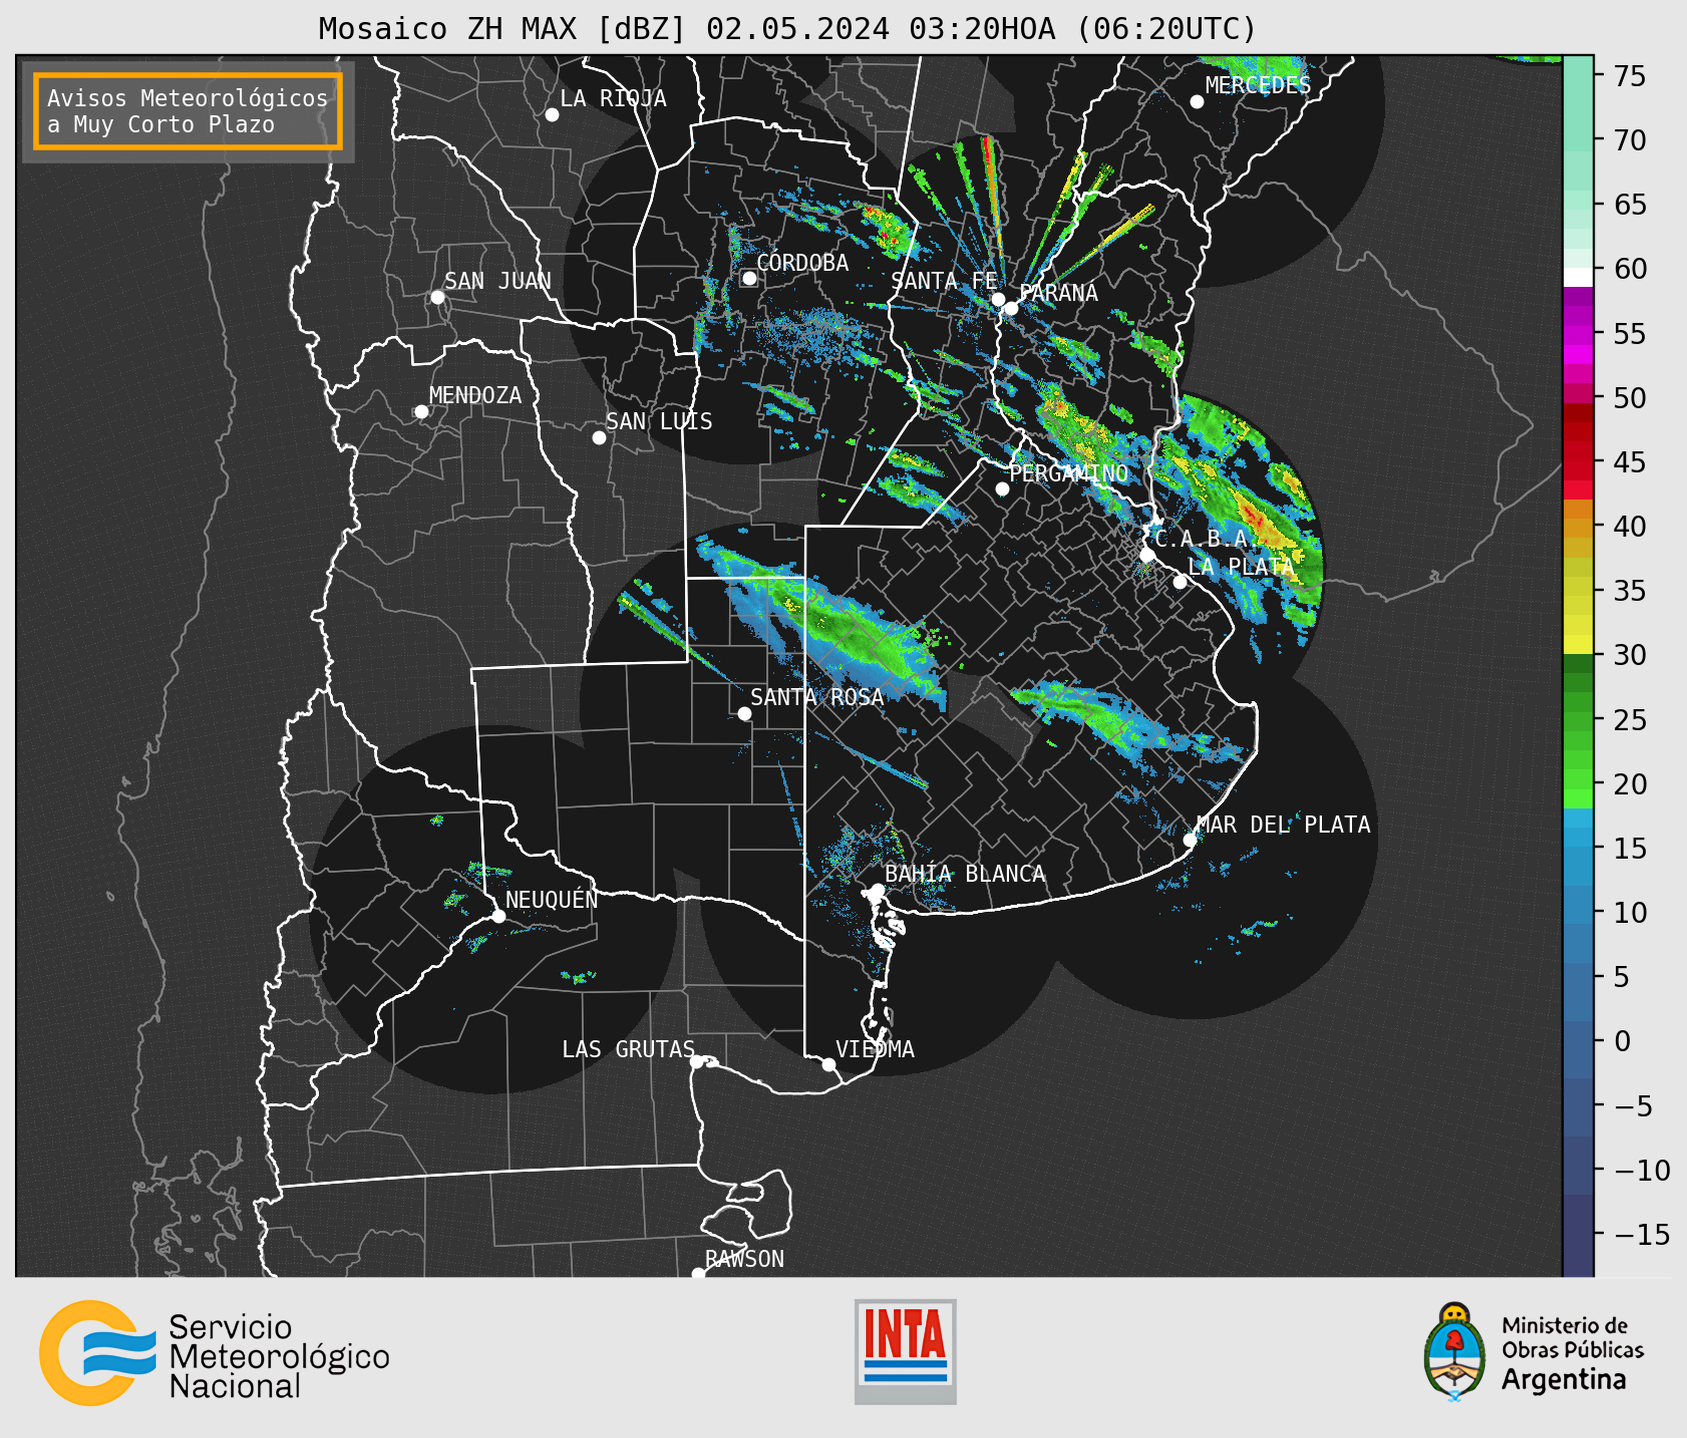The width and height of the screenshot is (1687, 1438).
Task: Click the Argentina coat of arms emblem
Action: (x=1455, y=1352)
